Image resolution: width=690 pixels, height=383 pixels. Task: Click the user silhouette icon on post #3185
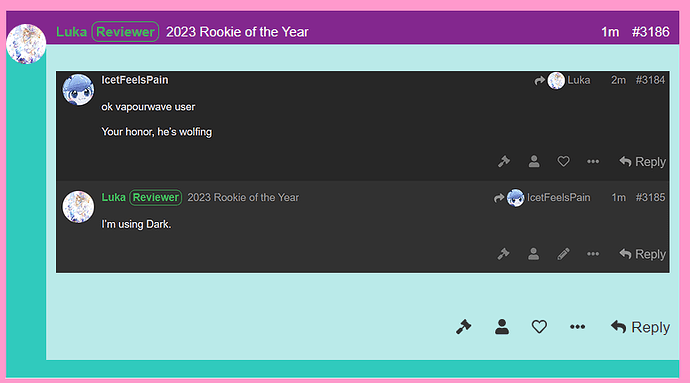[533, 254]
